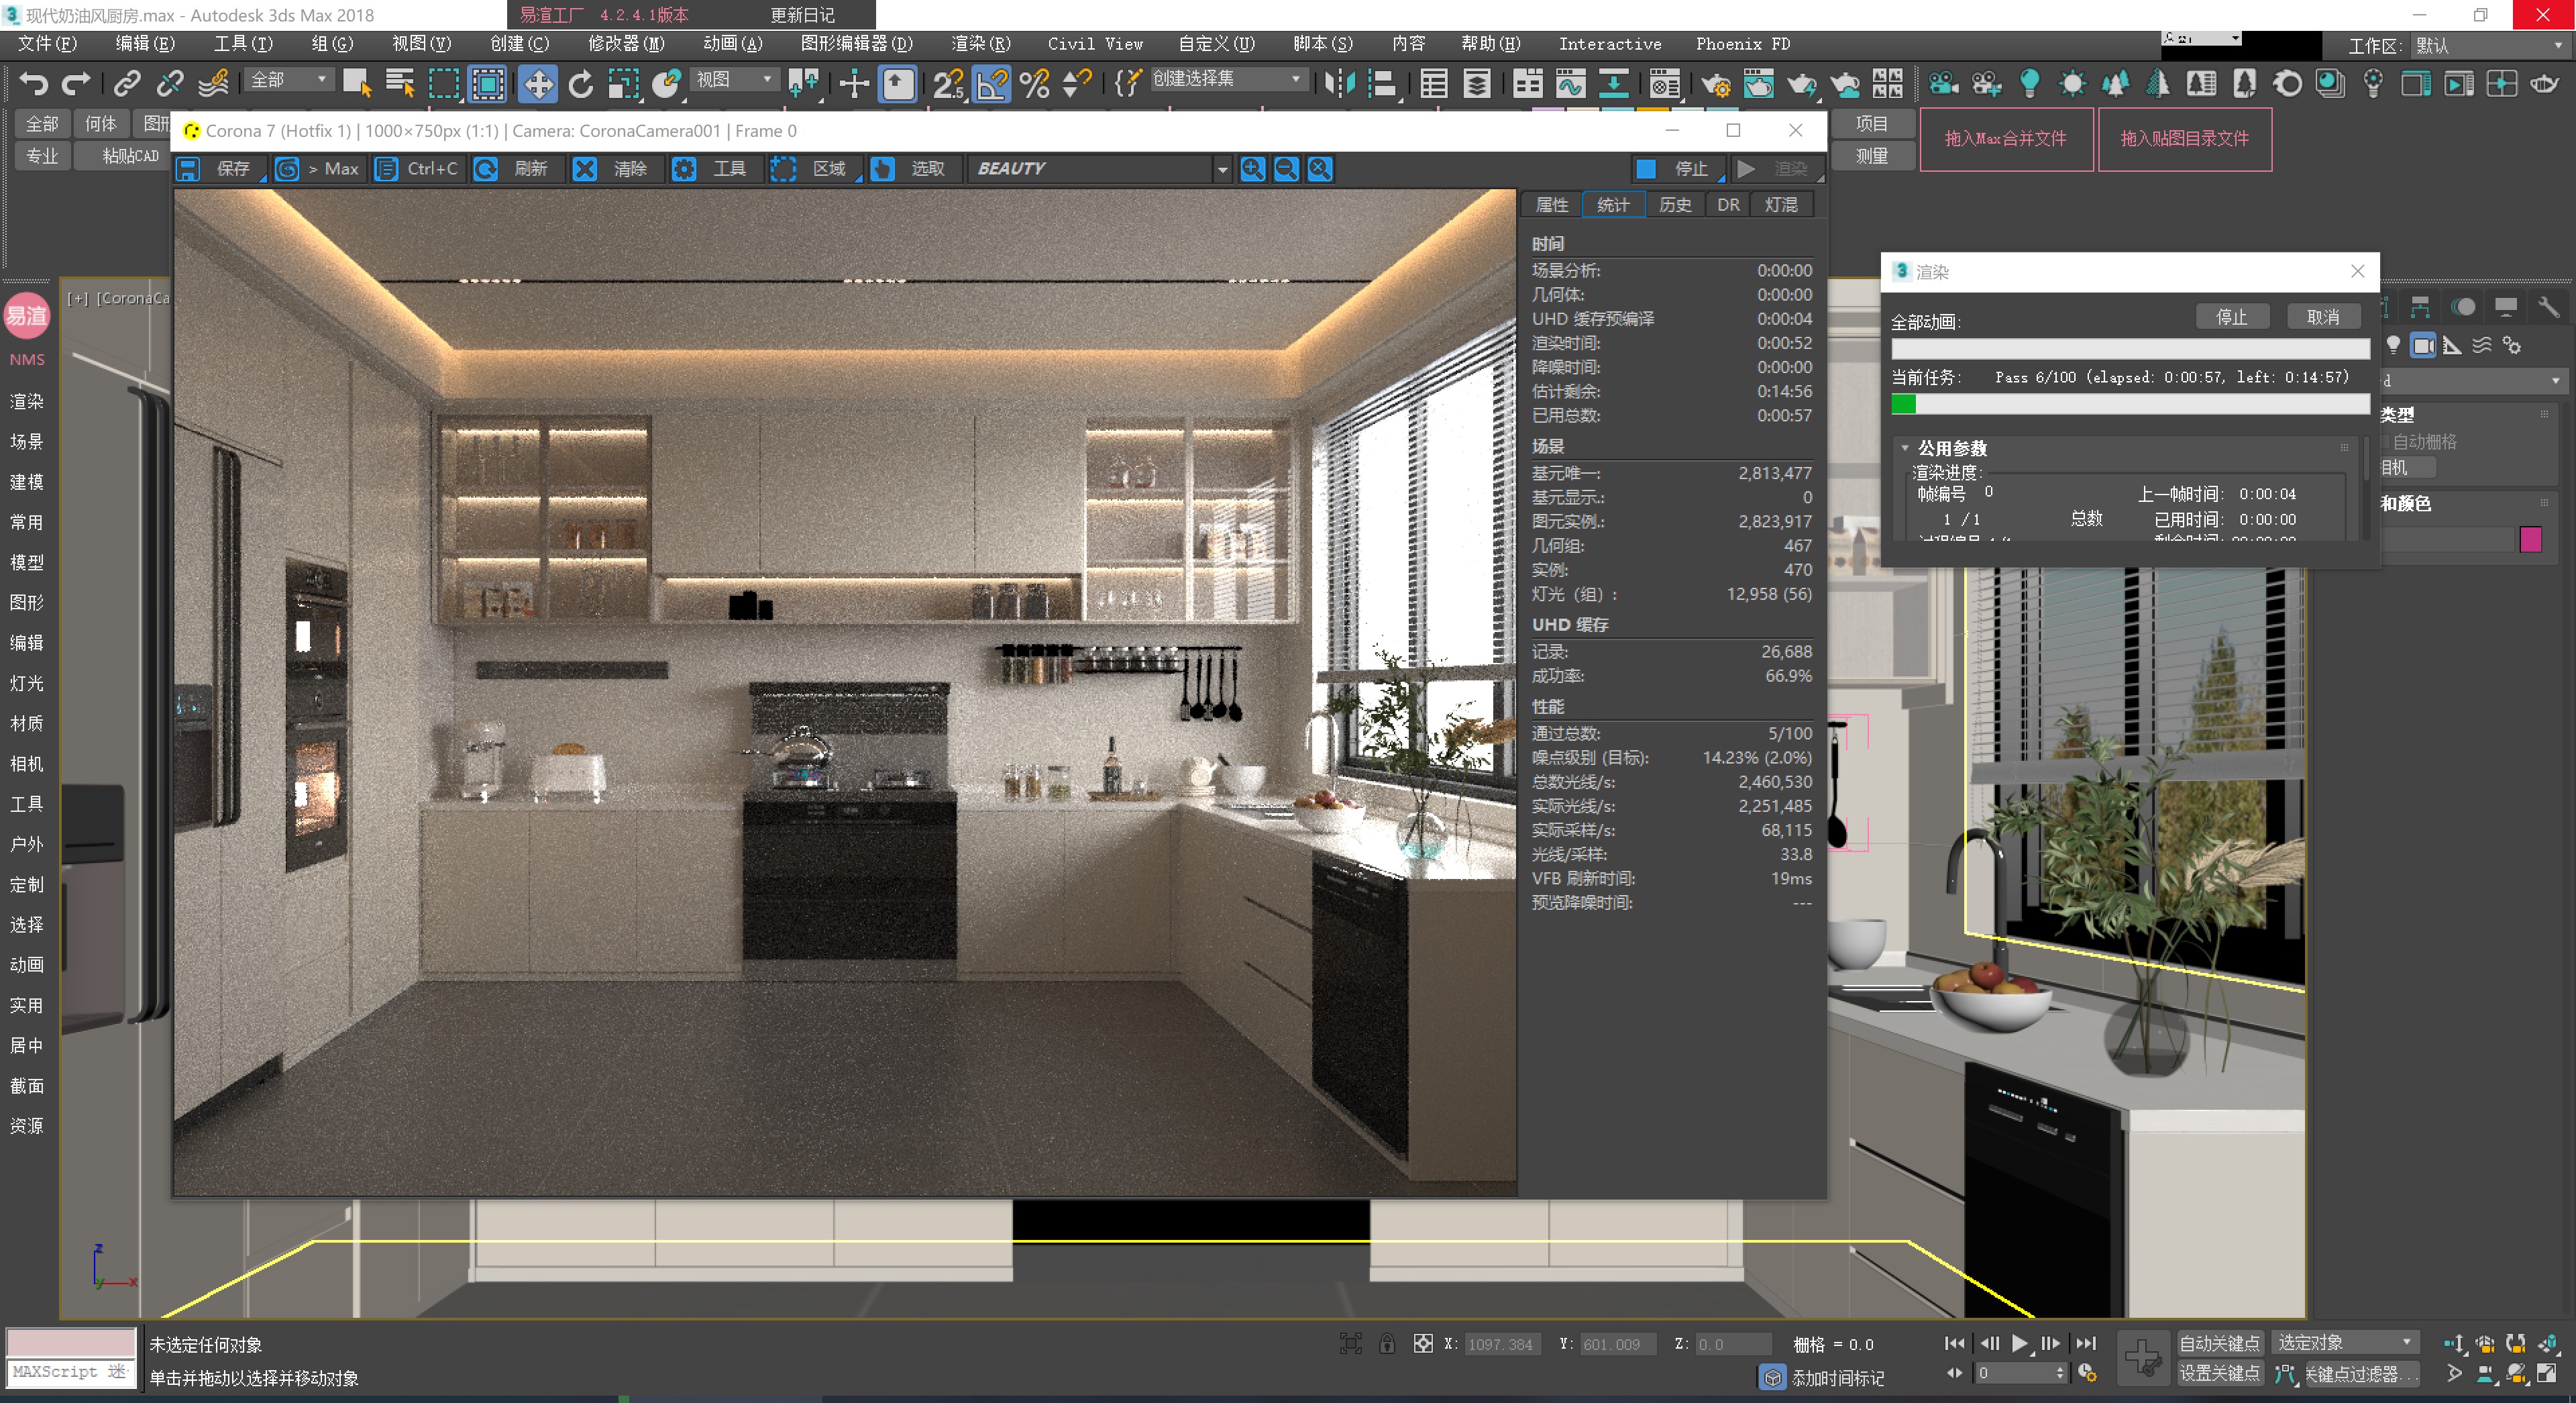Toggle the Selection Lock padlock icon

1387,1344
